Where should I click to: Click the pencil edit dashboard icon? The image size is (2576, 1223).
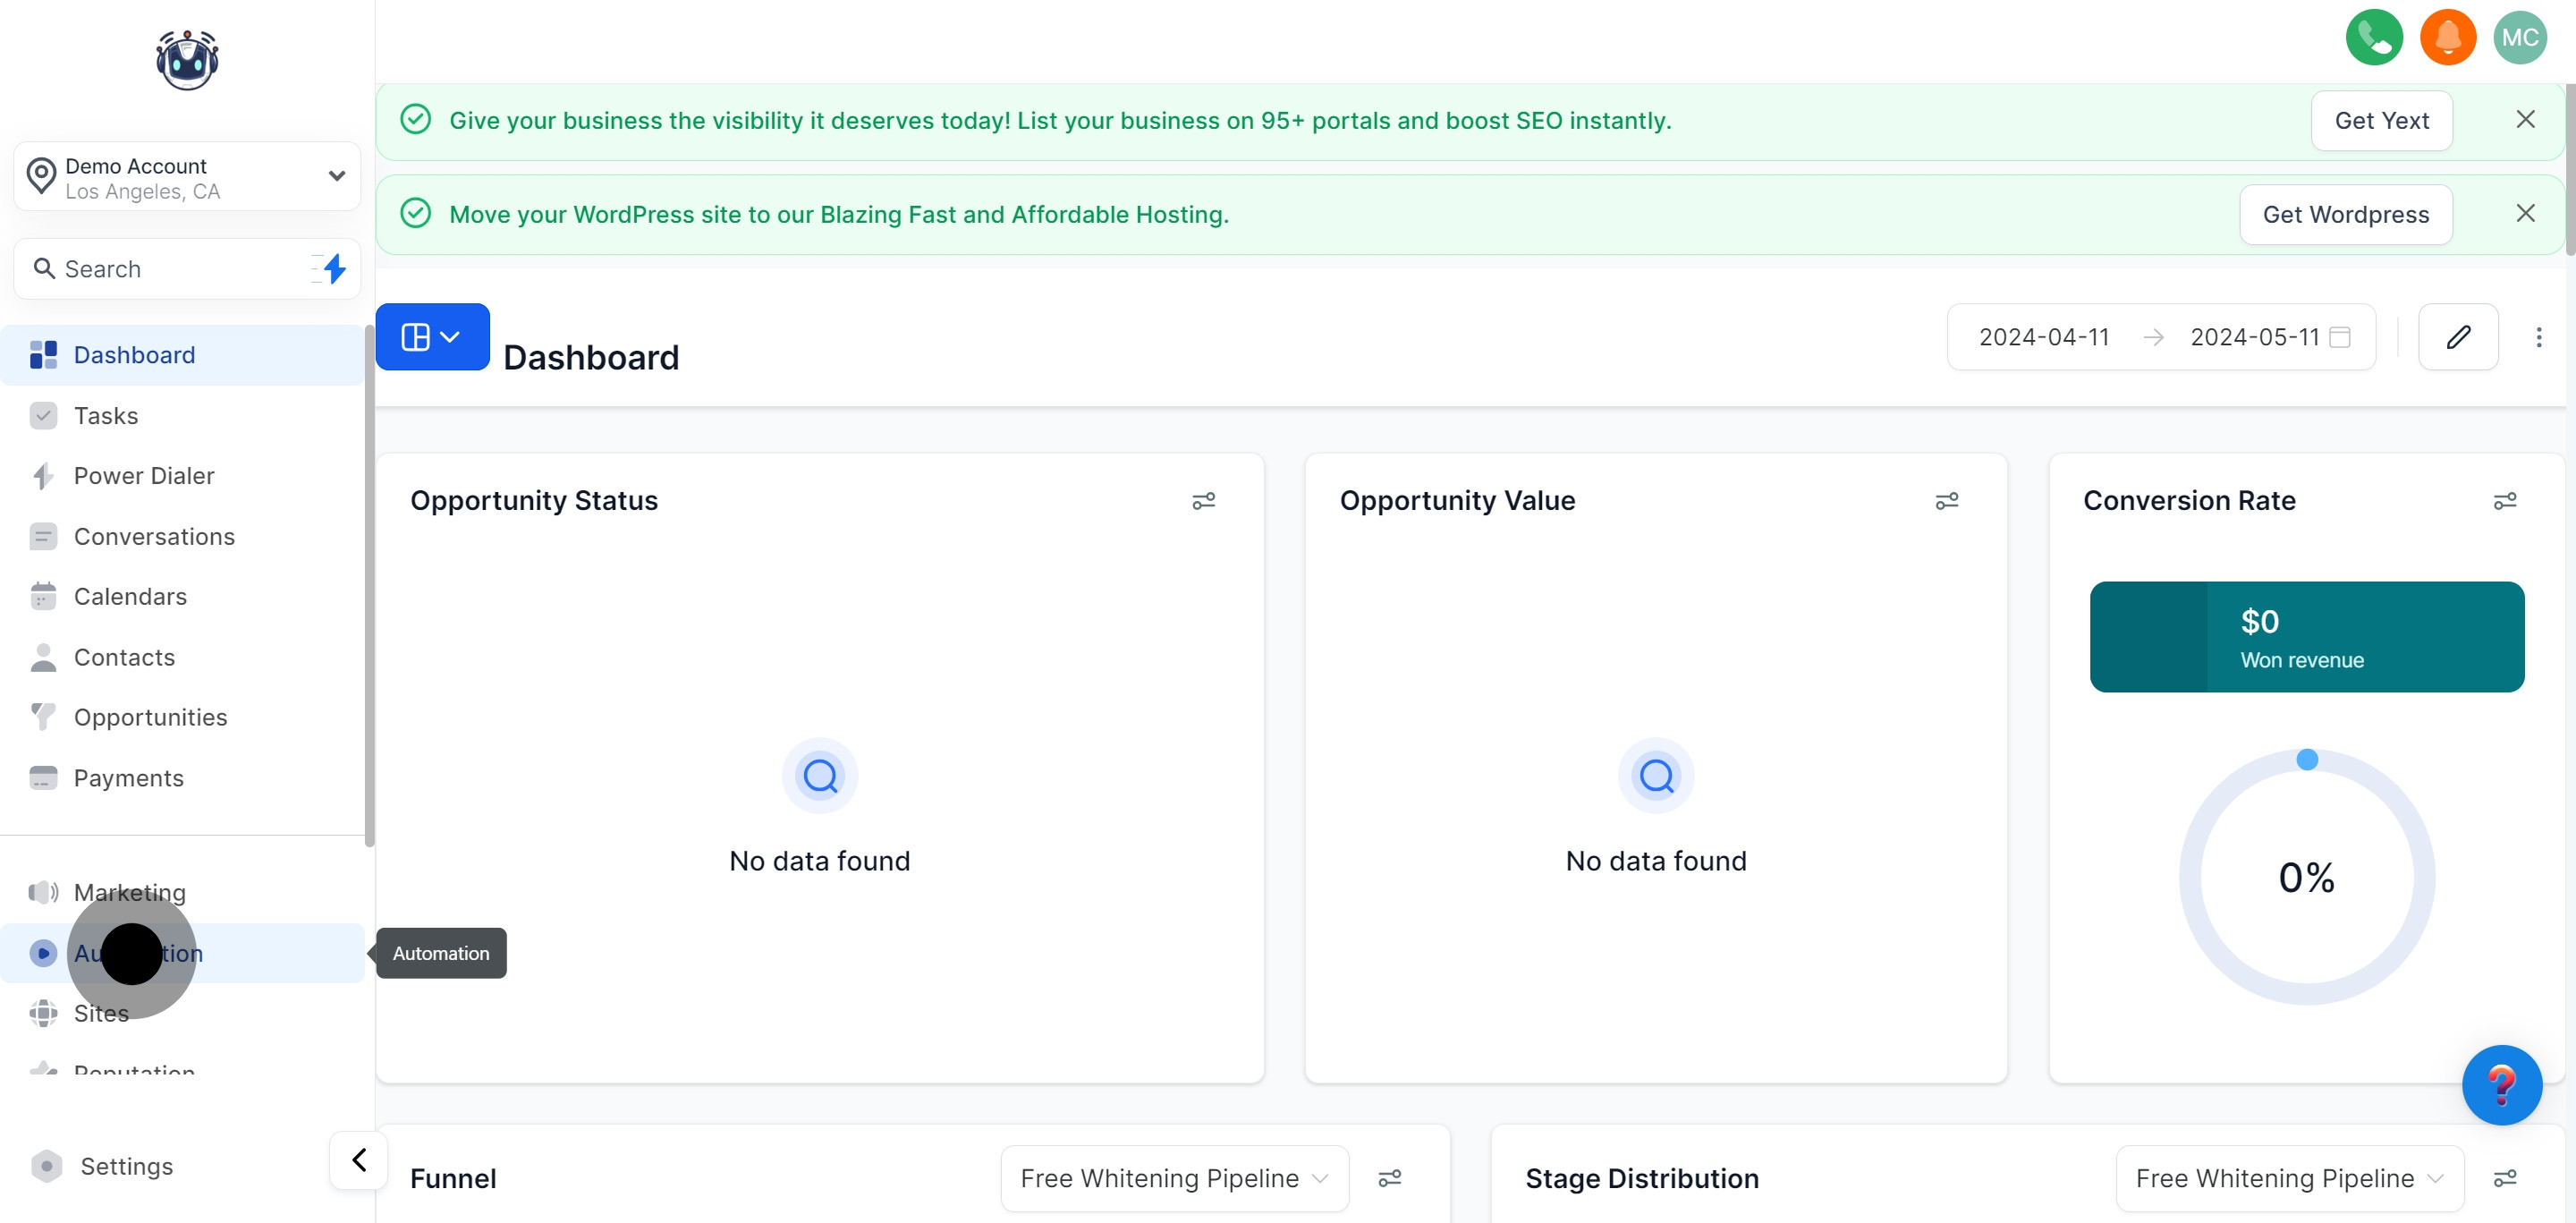2457,337
